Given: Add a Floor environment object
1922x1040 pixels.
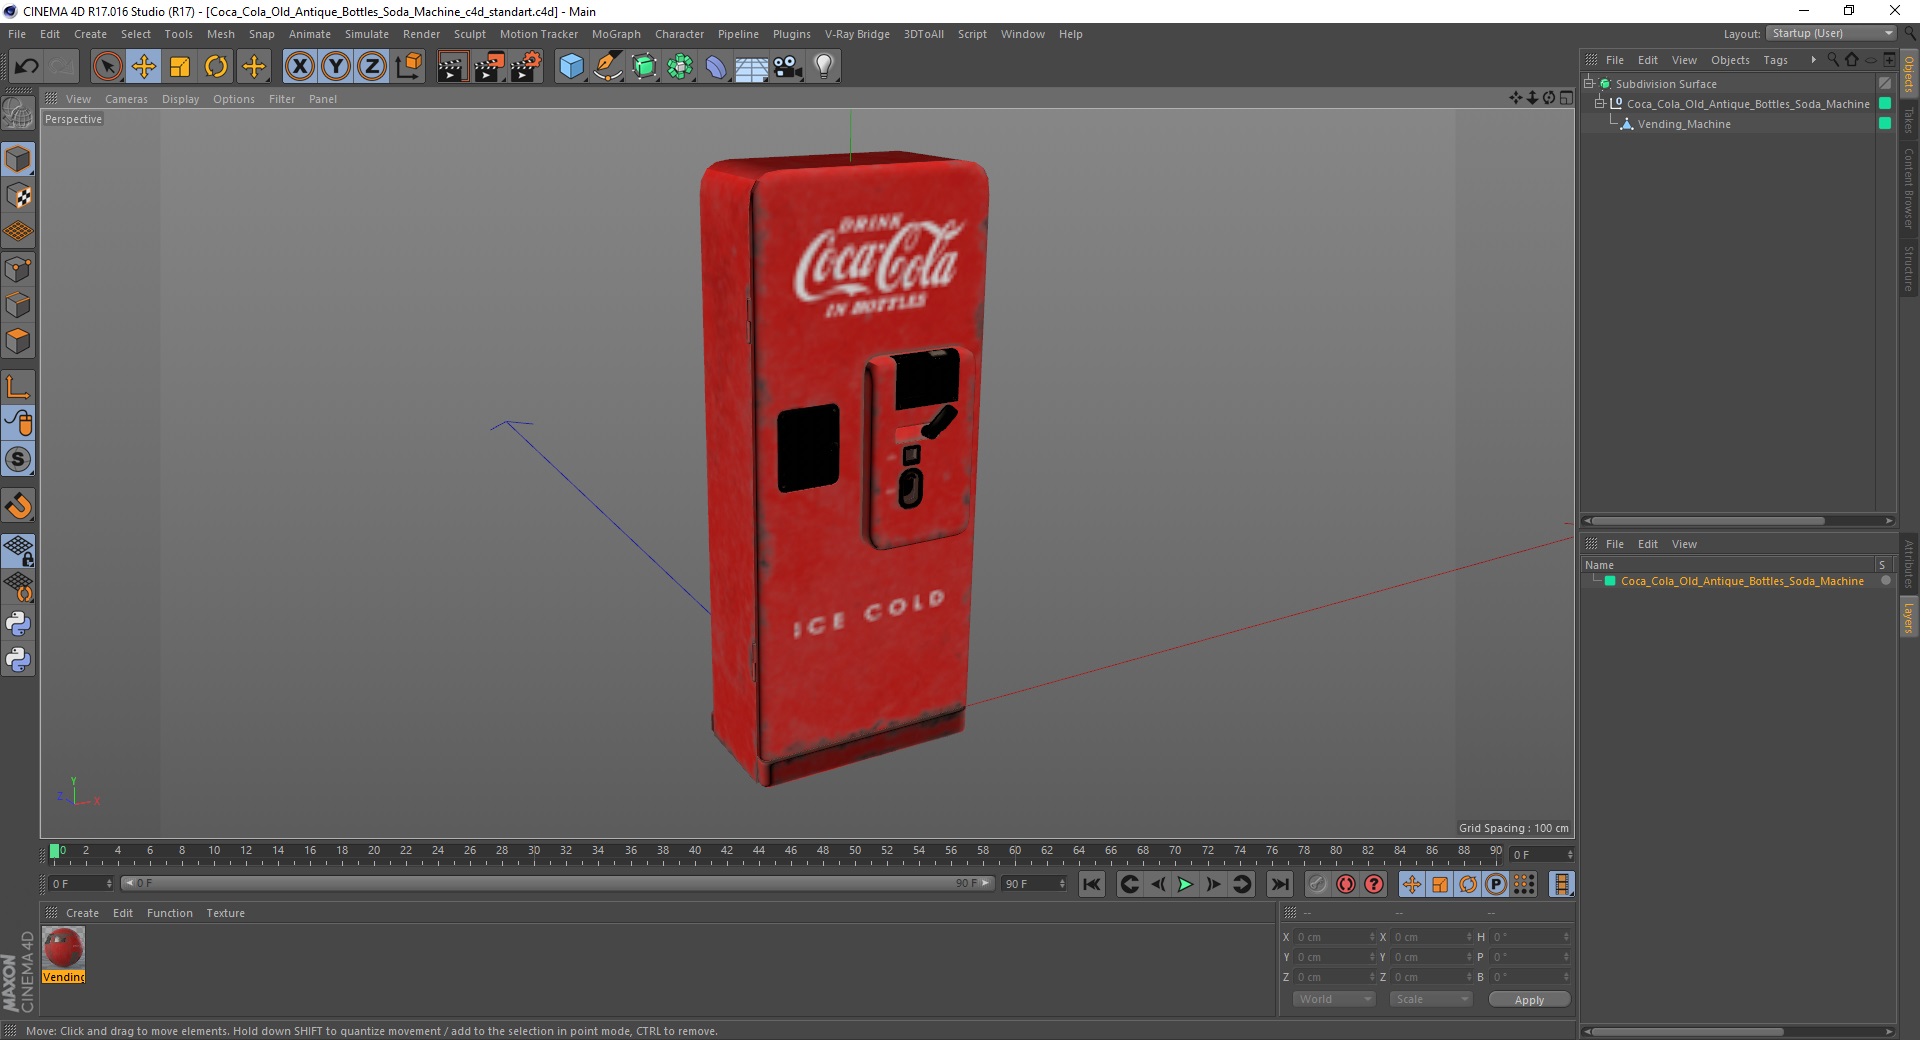Looking at the screenshot, I should (x=752, y=67).
